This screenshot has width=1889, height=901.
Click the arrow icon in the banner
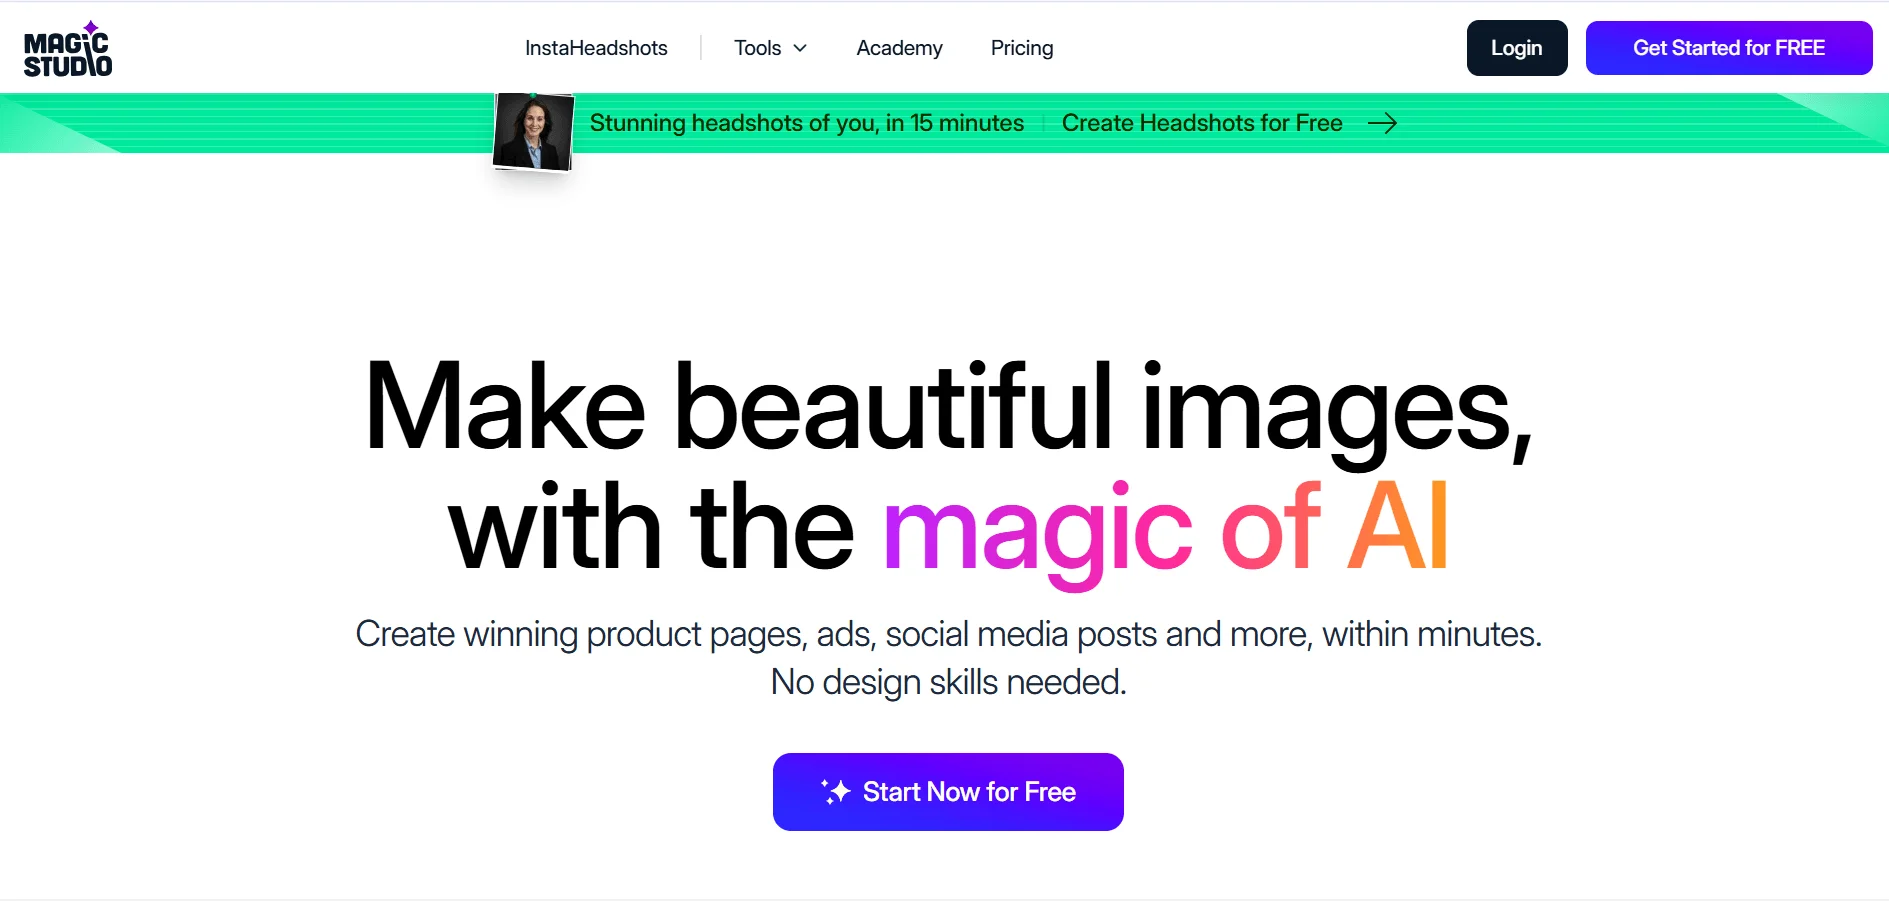click(1382, 123)
